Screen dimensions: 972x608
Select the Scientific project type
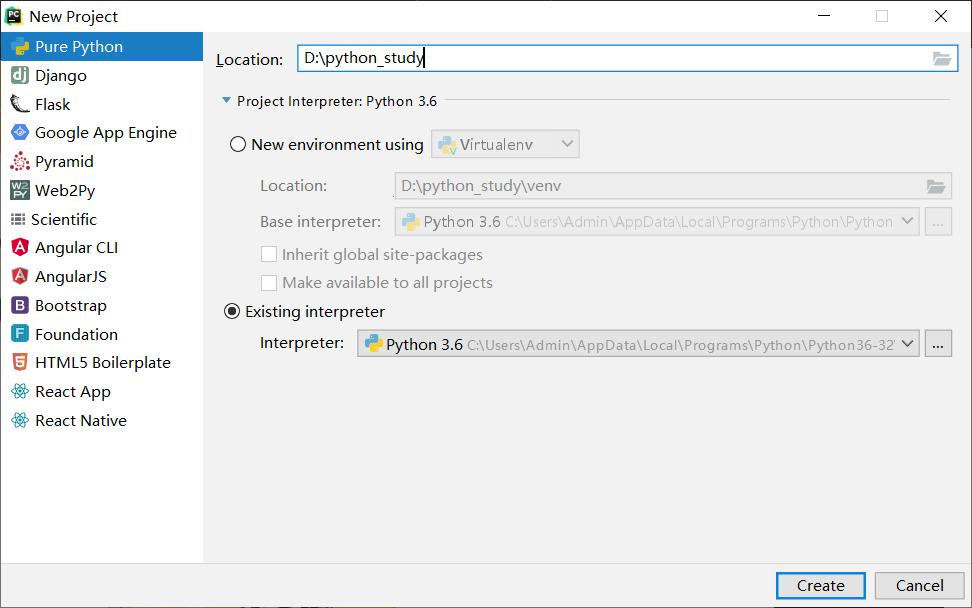pos(65,219)
